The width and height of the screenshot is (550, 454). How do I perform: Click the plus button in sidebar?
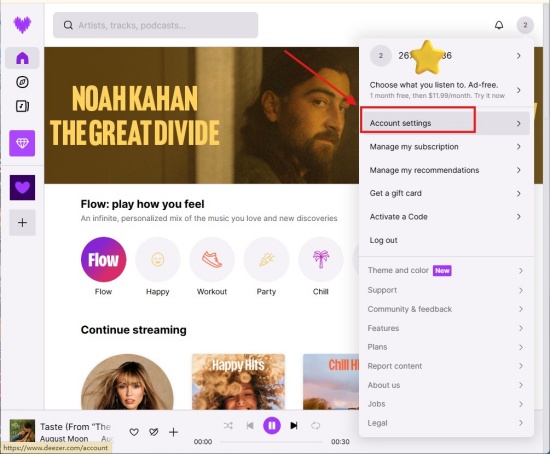click(x=22, y=222)
